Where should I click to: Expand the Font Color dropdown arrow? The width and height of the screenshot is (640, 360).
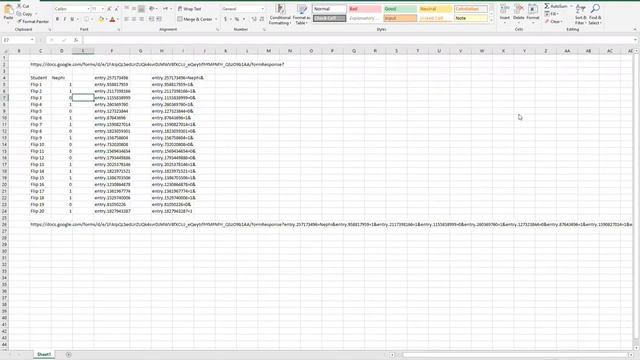(x=118, y=19)
